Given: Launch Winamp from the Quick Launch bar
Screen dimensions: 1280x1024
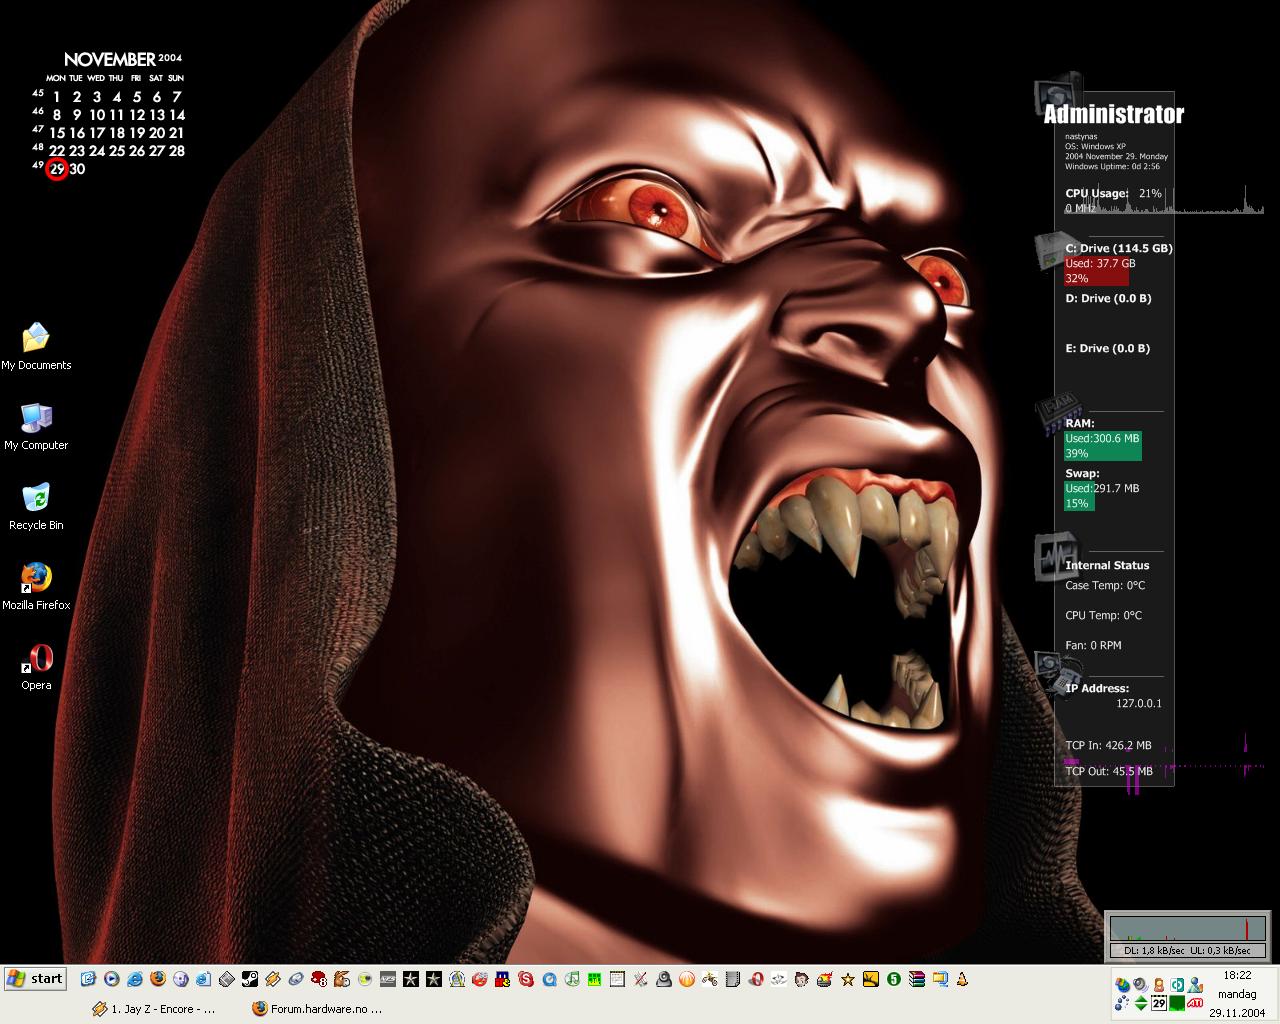Looking at the screenshot, I should 271,979.
